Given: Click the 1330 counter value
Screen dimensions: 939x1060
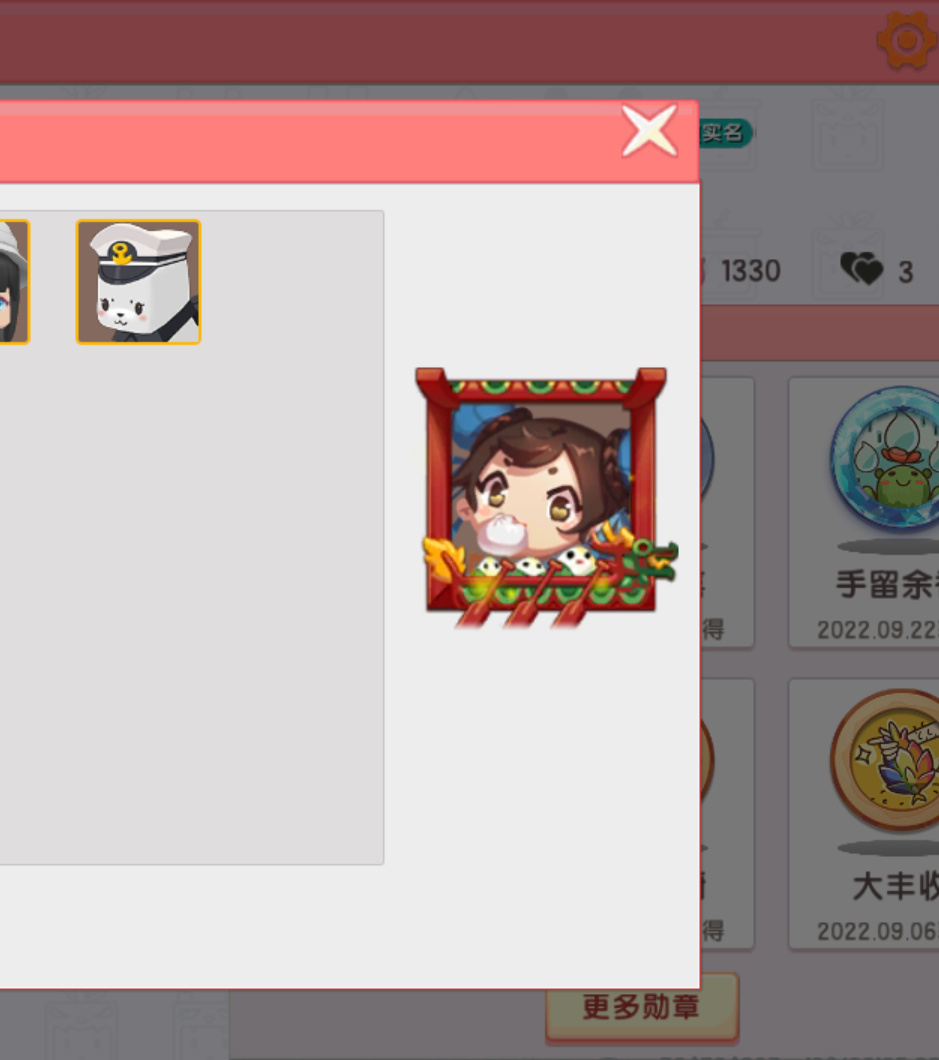Looking at the screenshot, I should pos(750,271).
